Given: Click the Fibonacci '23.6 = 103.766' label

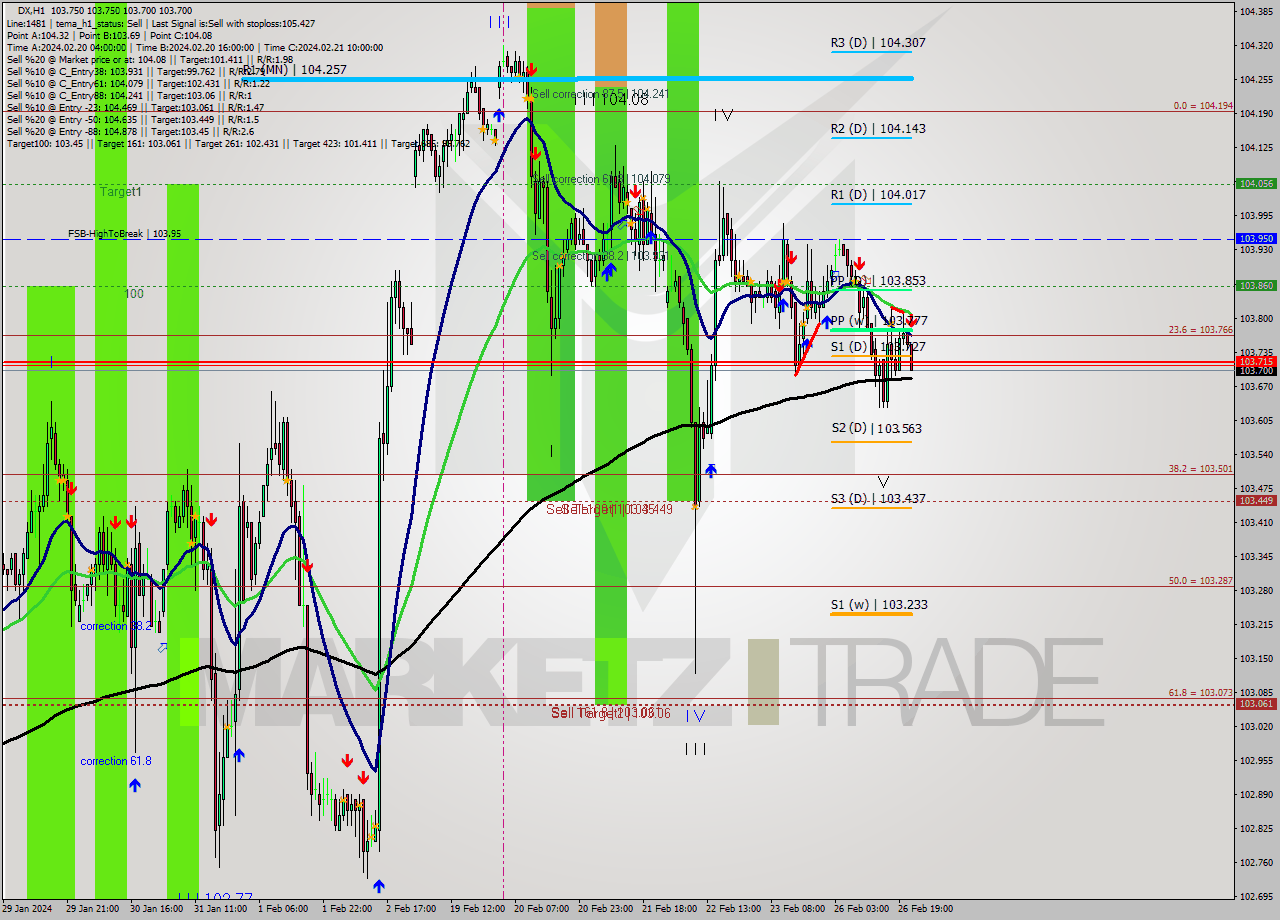Looking at the screenshot, I should [1201, 329].
